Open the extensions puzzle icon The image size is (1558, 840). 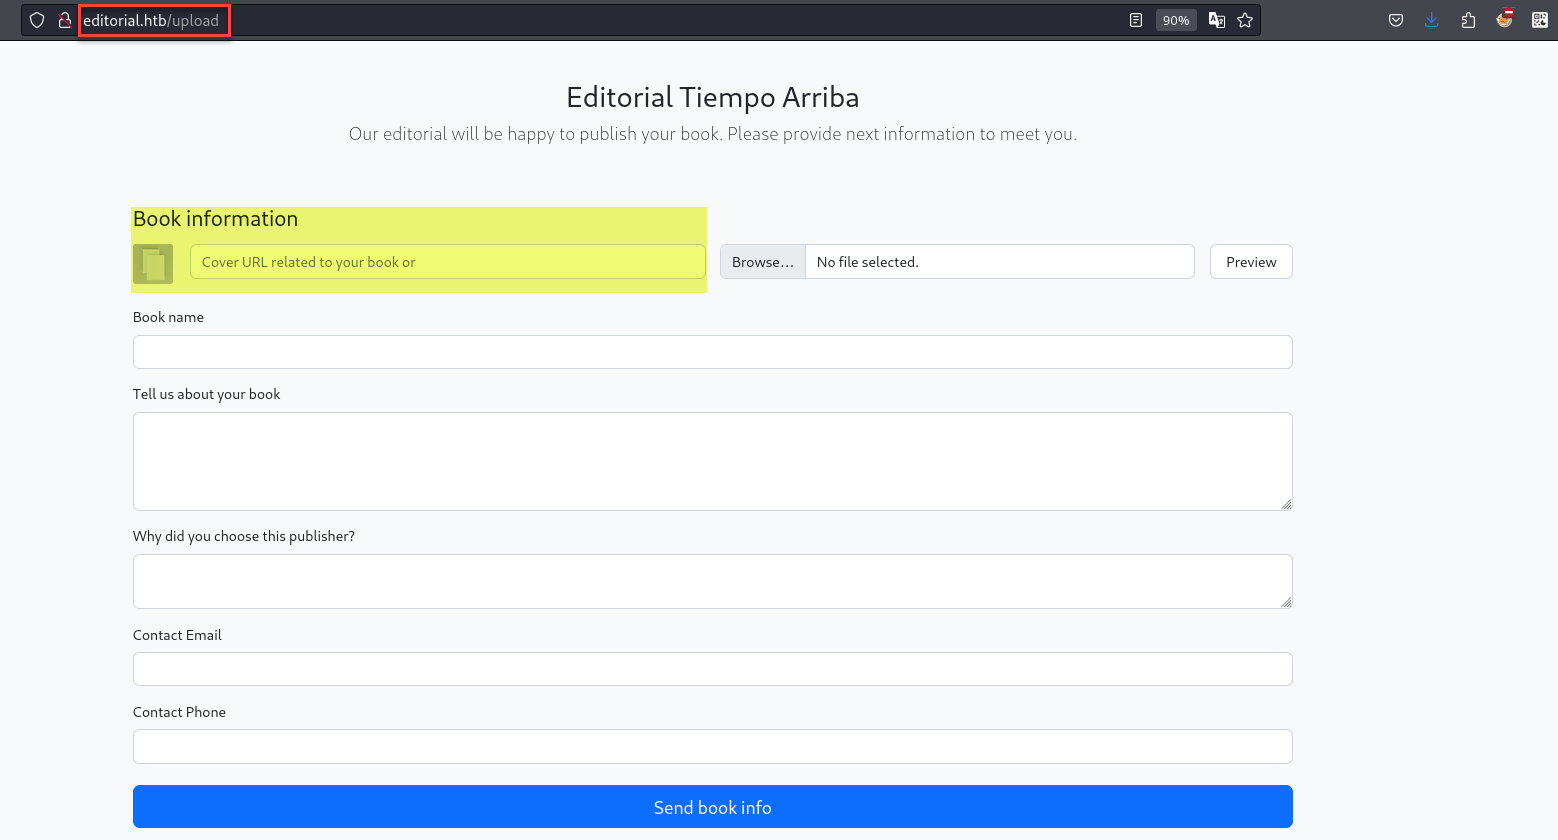click(x=1468, y=20)
